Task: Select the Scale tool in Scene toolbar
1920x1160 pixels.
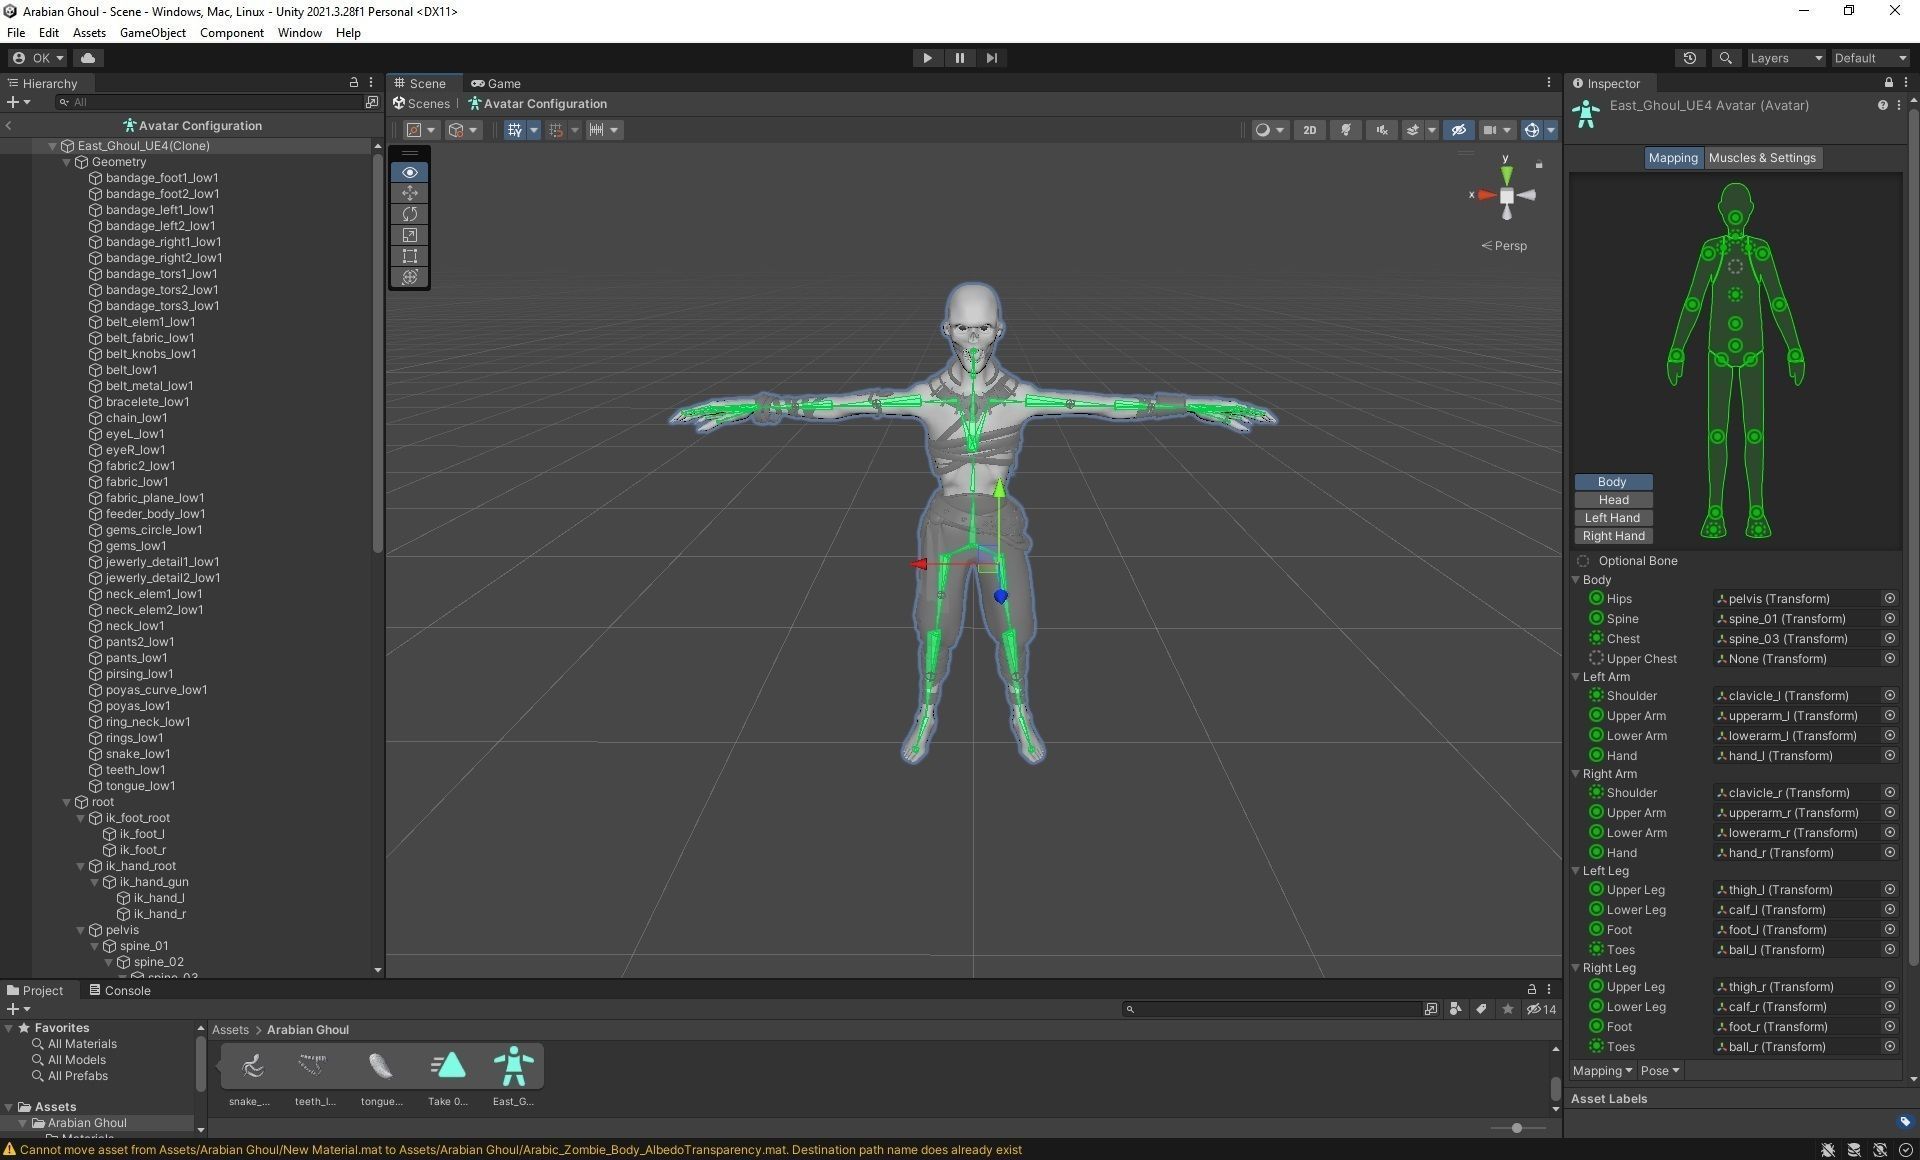Action: point(410,235)
